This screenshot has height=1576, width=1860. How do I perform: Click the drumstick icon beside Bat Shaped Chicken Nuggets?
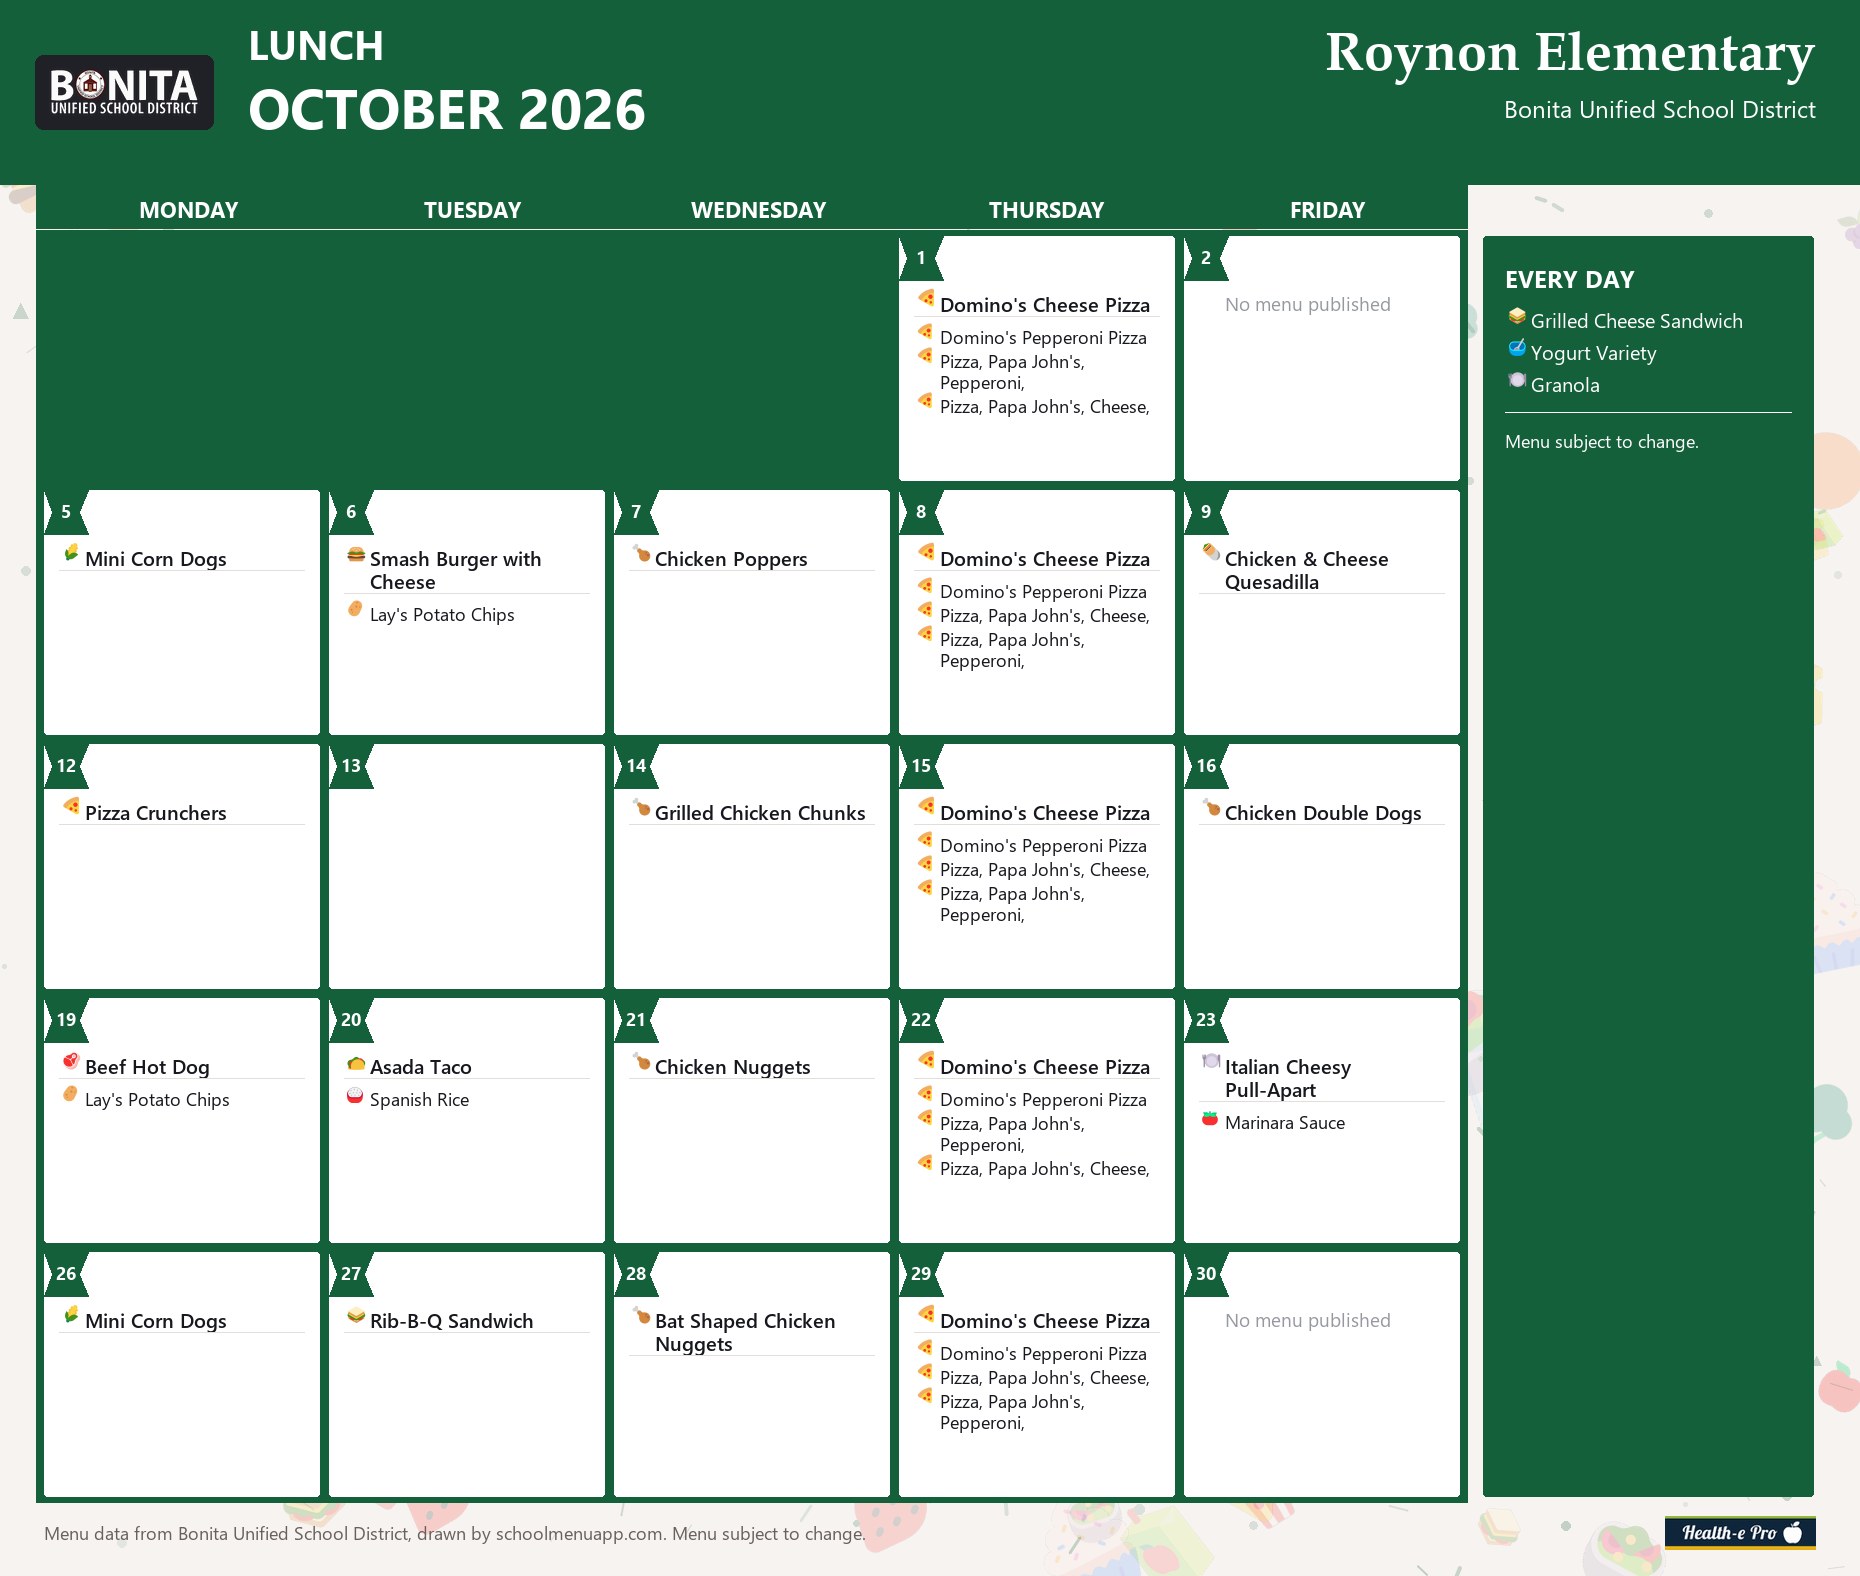641,1315
